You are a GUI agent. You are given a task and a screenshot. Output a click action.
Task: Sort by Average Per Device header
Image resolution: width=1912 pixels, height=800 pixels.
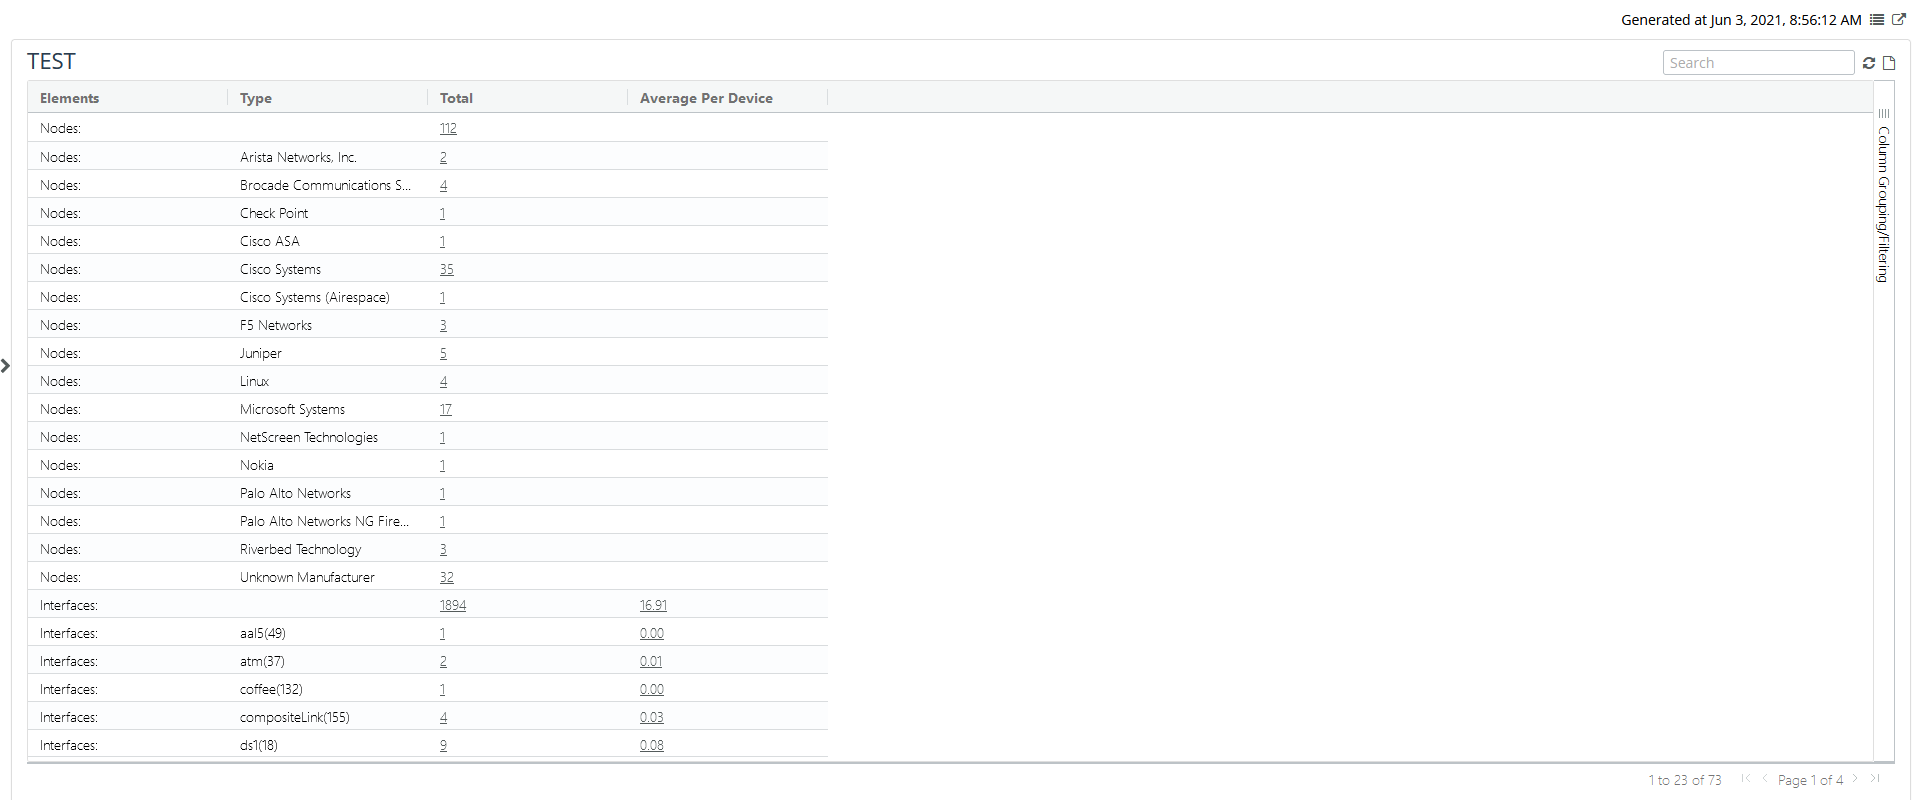pyautogui.click(x=706, y=98)
